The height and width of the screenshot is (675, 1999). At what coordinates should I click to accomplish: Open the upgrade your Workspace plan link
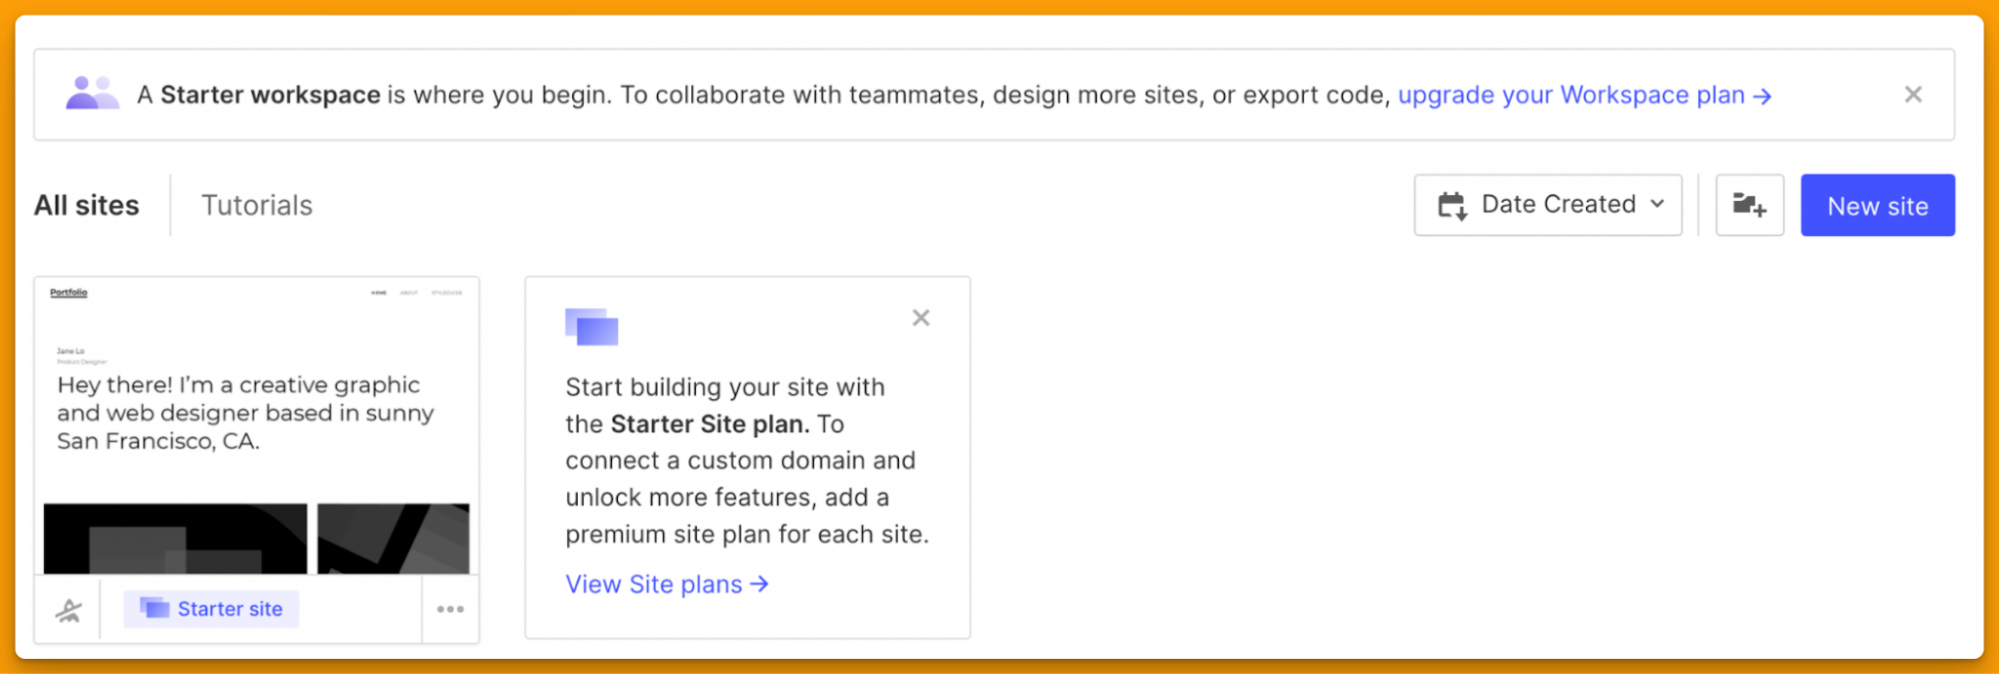(1584, 95)
